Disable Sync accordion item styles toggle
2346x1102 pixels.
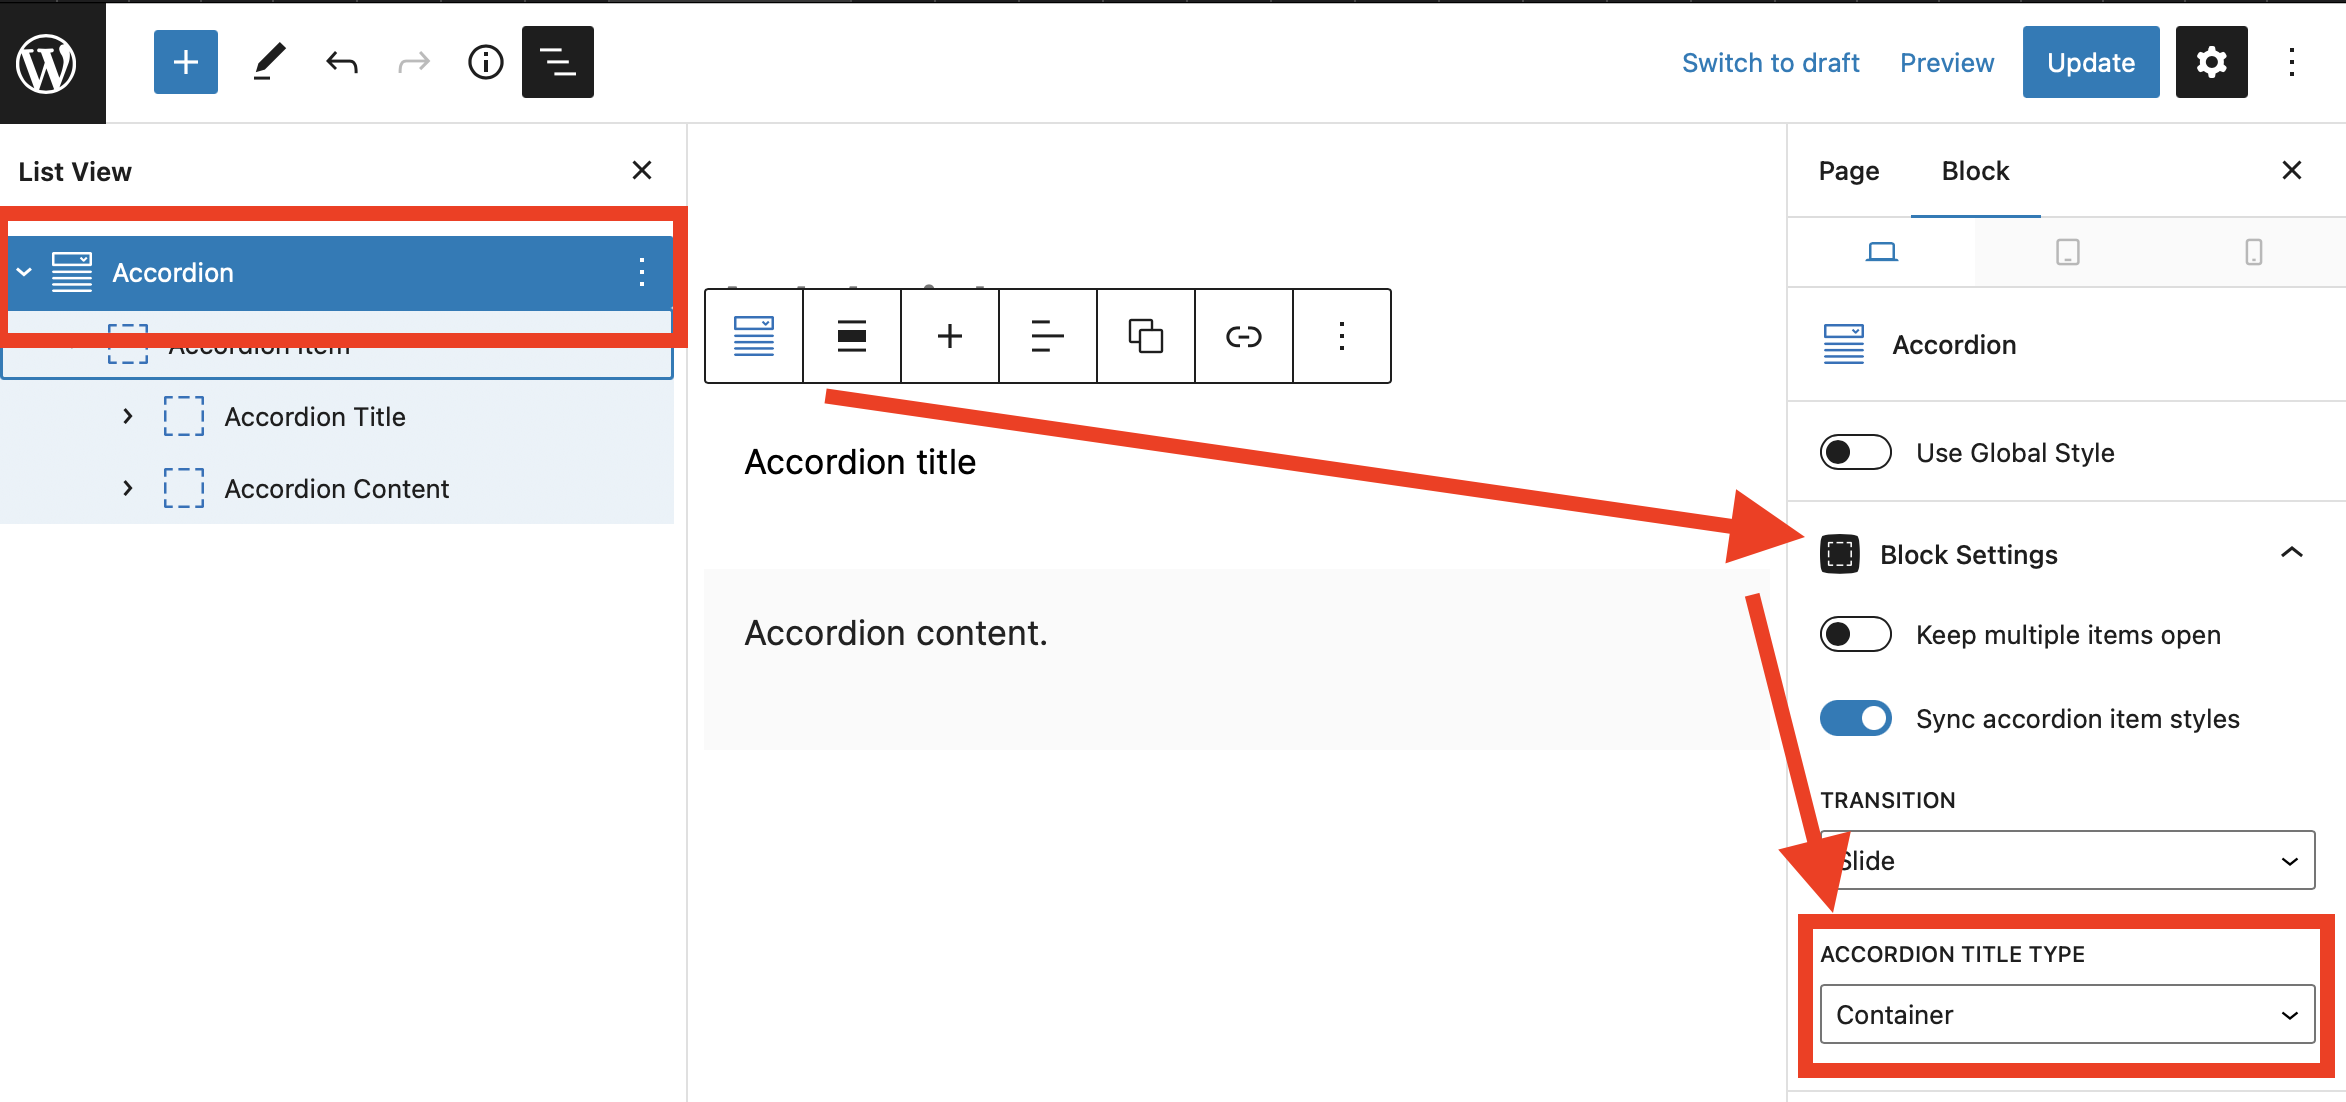1855,718
